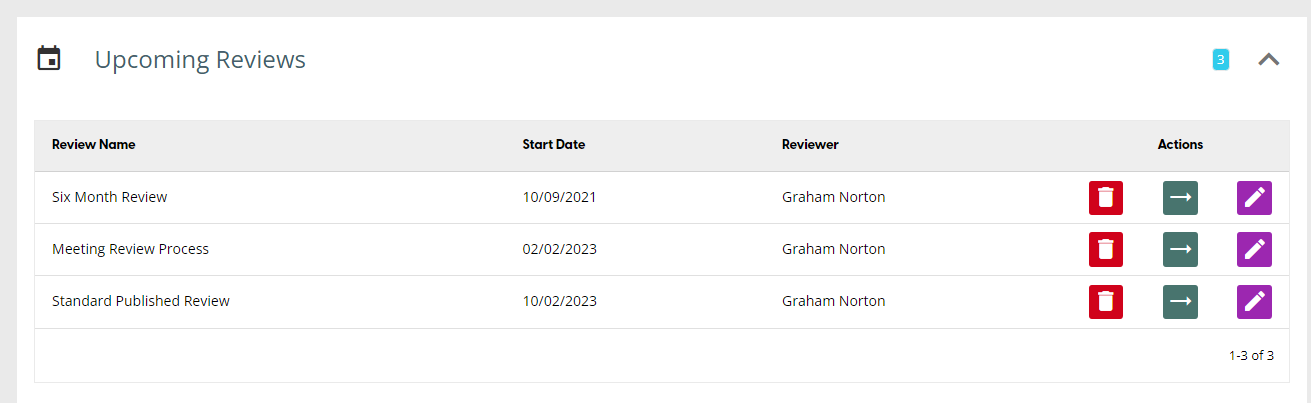The height and width of the screenshot is (403, 1311).
Task: Select the Meeting Review Process row name
Action: tap(130, 249)
